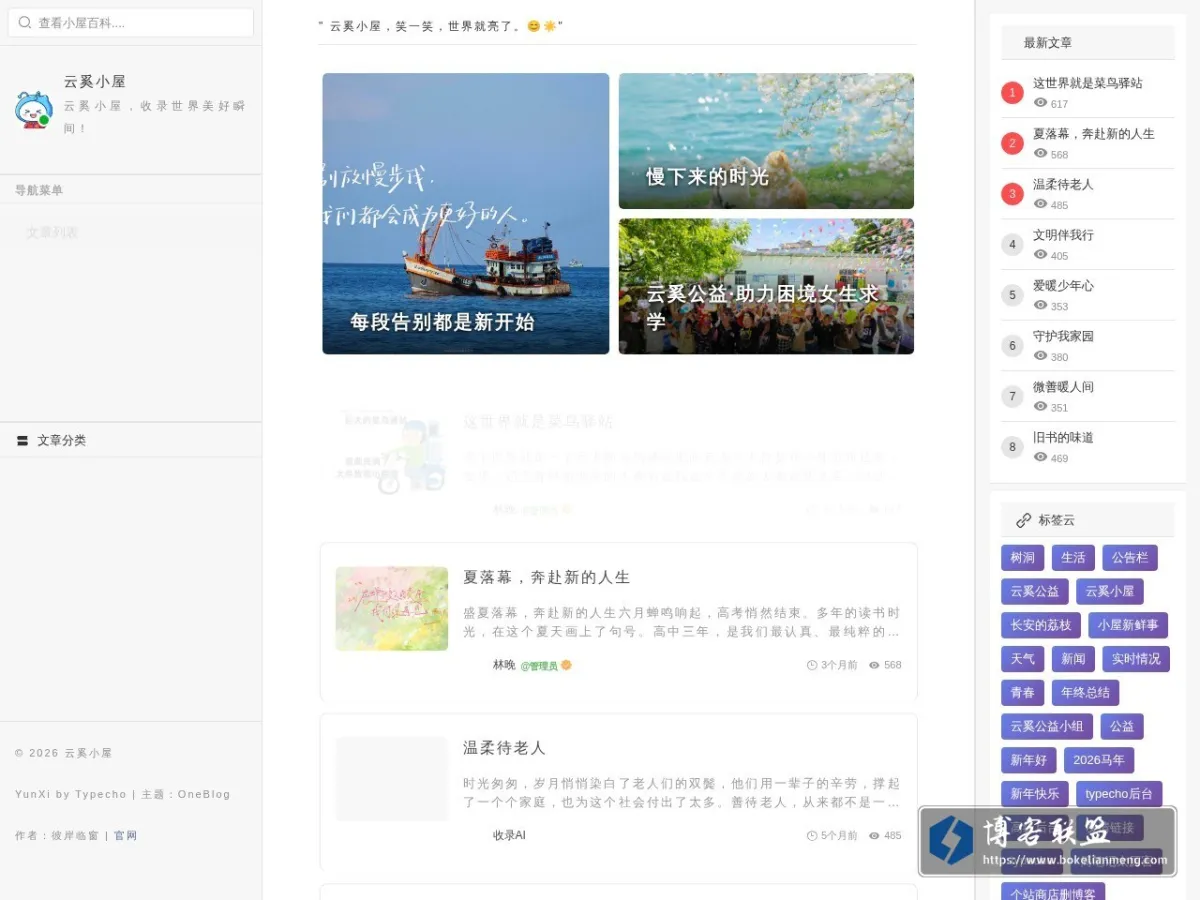Screen dimensions: 1200x900
Task: Click the 云奚小屋 blue mascot avatar
Action: click(34, 109)
